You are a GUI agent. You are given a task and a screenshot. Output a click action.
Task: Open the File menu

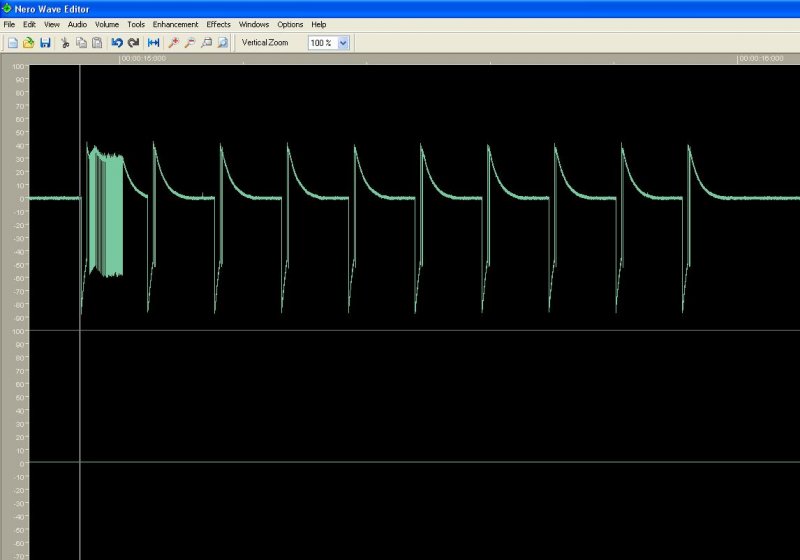[9, 24]
